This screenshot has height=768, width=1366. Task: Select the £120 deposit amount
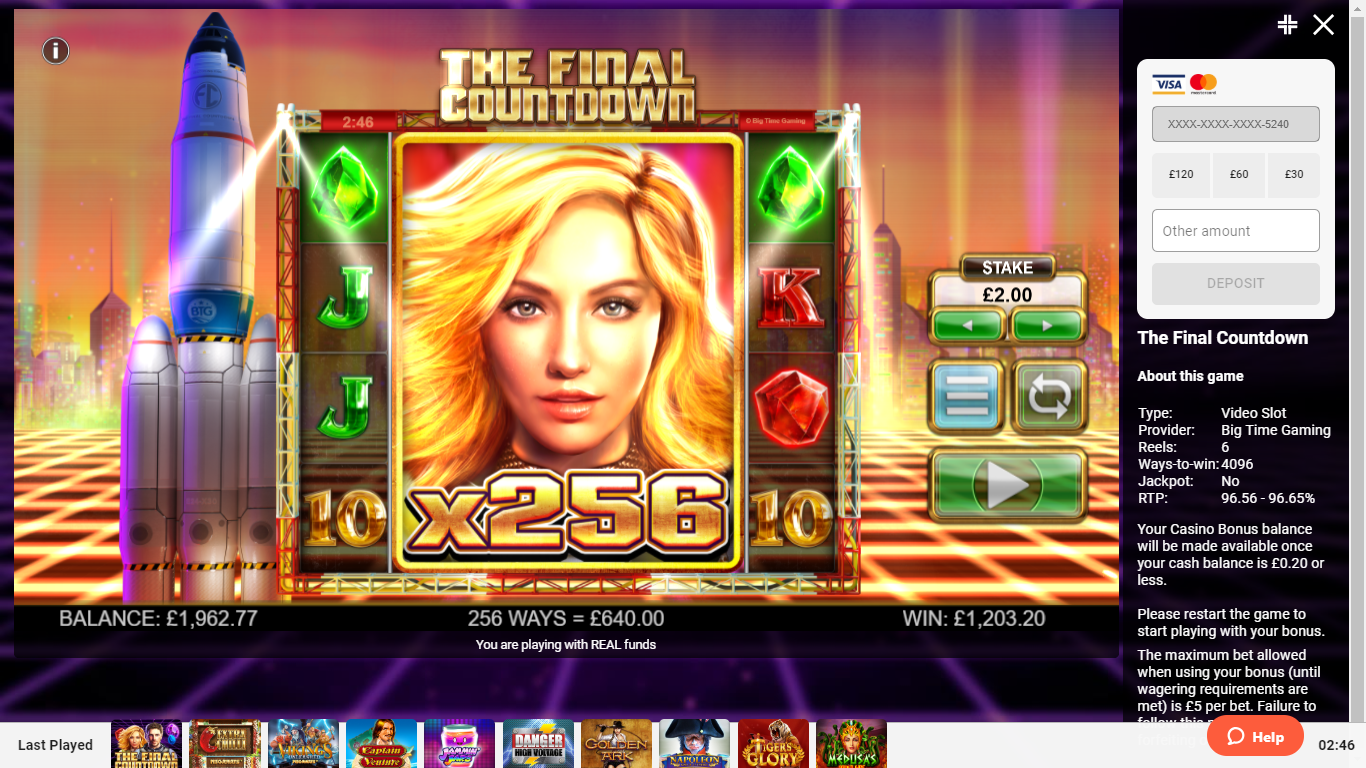(1181, 174)
